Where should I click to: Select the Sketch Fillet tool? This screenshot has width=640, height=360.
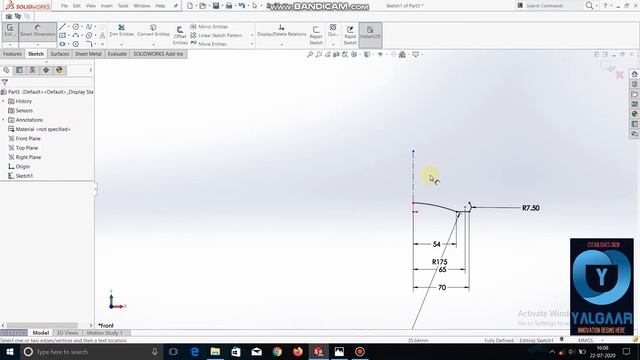pos(89,44)
